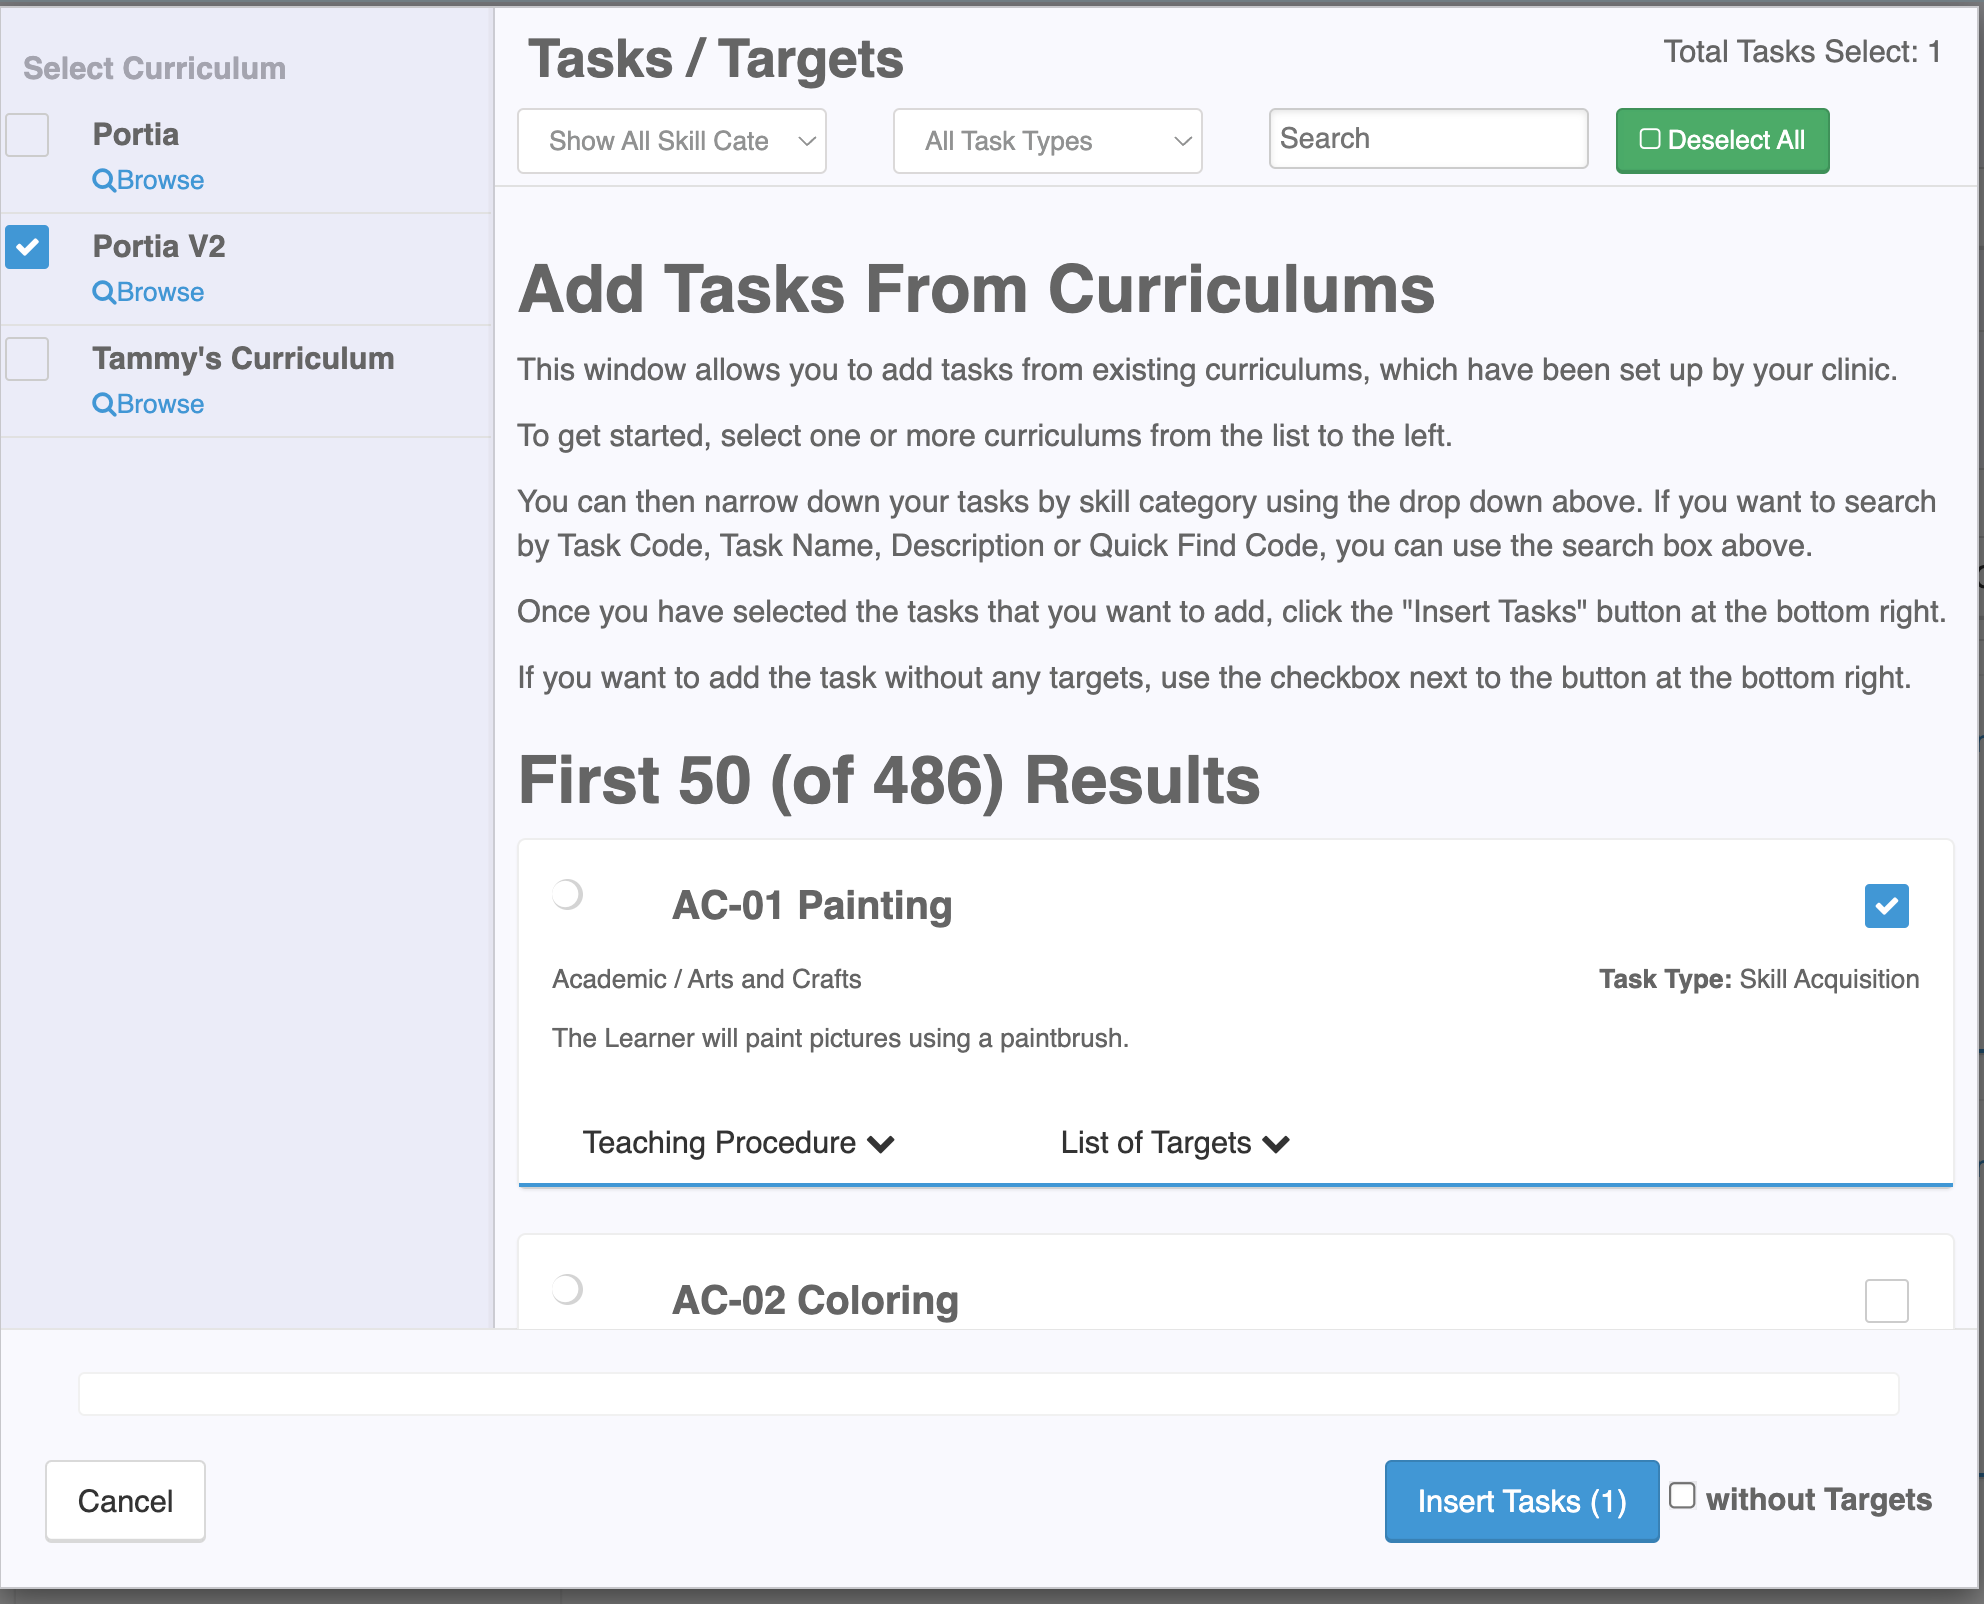
Task: Select the AC-02 Coloring task checkbox
Action: click(1886, 1301)
